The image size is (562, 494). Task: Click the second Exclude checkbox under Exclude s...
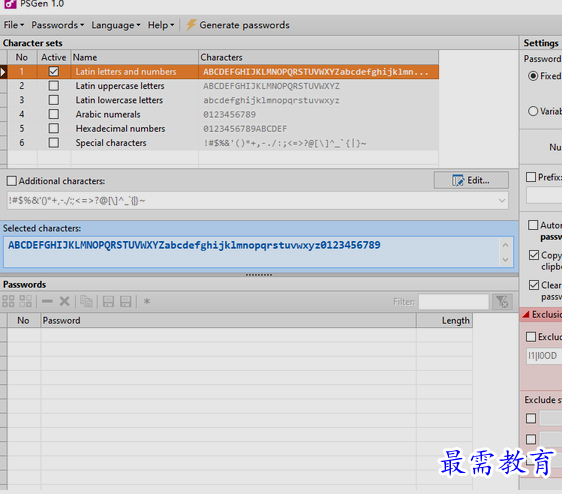tap(531, 439)
